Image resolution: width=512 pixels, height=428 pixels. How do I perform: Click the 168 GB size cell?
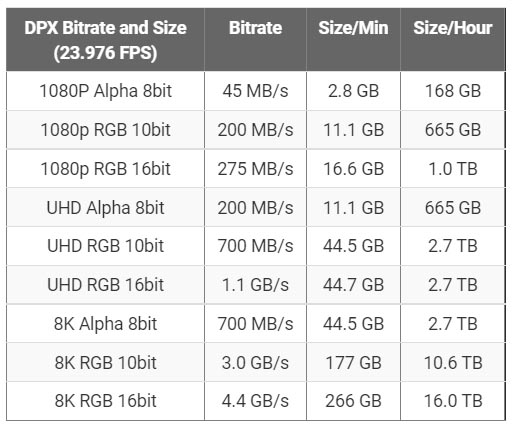coord(453,91)
